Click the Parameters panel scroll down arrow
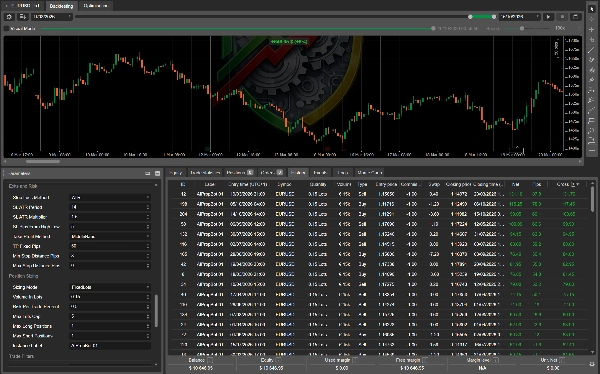Viewport: 600px width, 374px height. [156, 365]
